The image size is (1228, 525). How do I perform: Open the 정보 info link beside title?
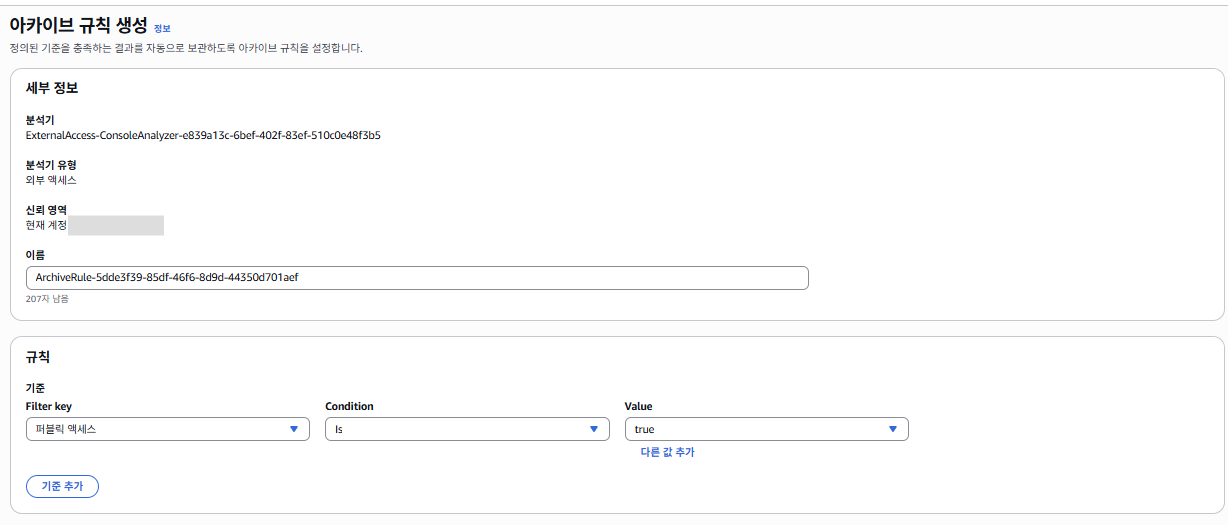tap(162, 29)
